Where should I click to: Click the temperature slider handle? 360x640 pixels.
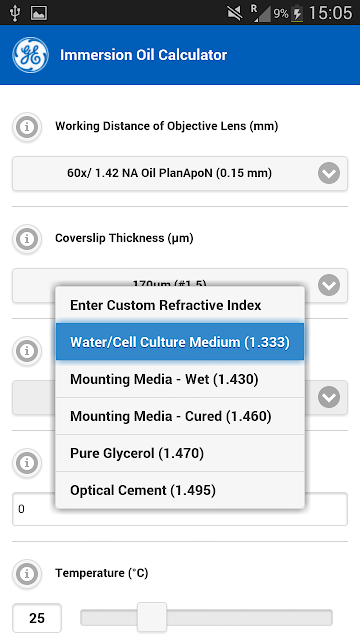pyautogui.click(x=152, y=617)
